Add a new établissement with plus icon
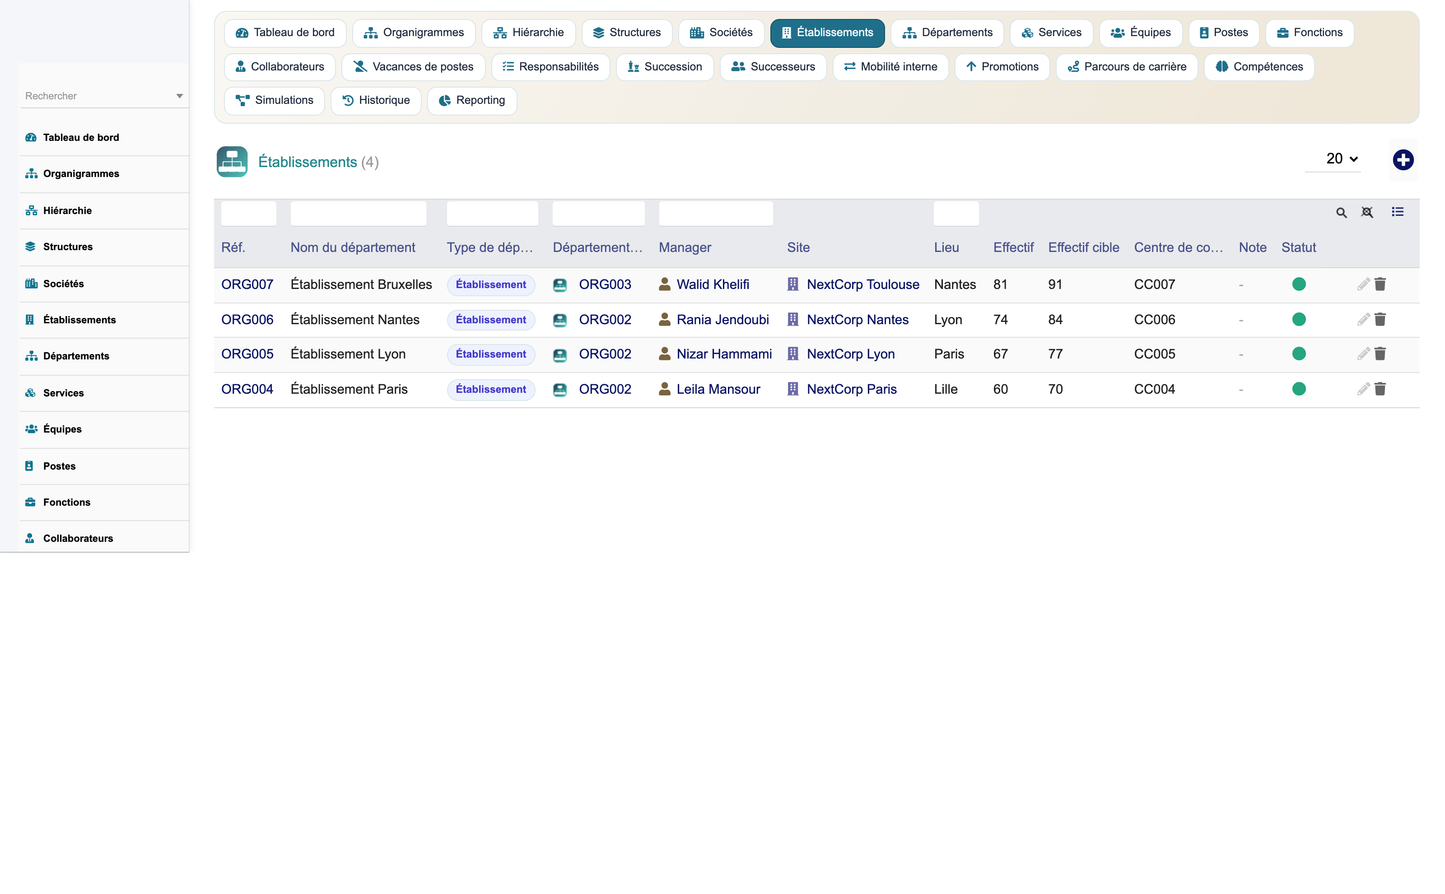This screenshot has height=894, width=1445. 1403,160
